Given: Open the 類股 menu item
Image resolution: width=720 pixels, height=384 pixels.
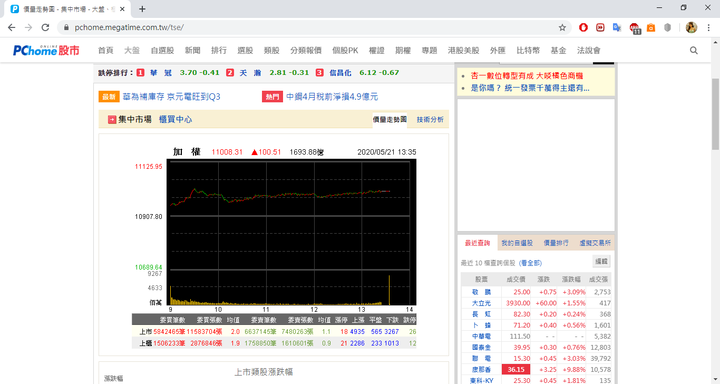Looking at the screenshot, I should 272,51.
